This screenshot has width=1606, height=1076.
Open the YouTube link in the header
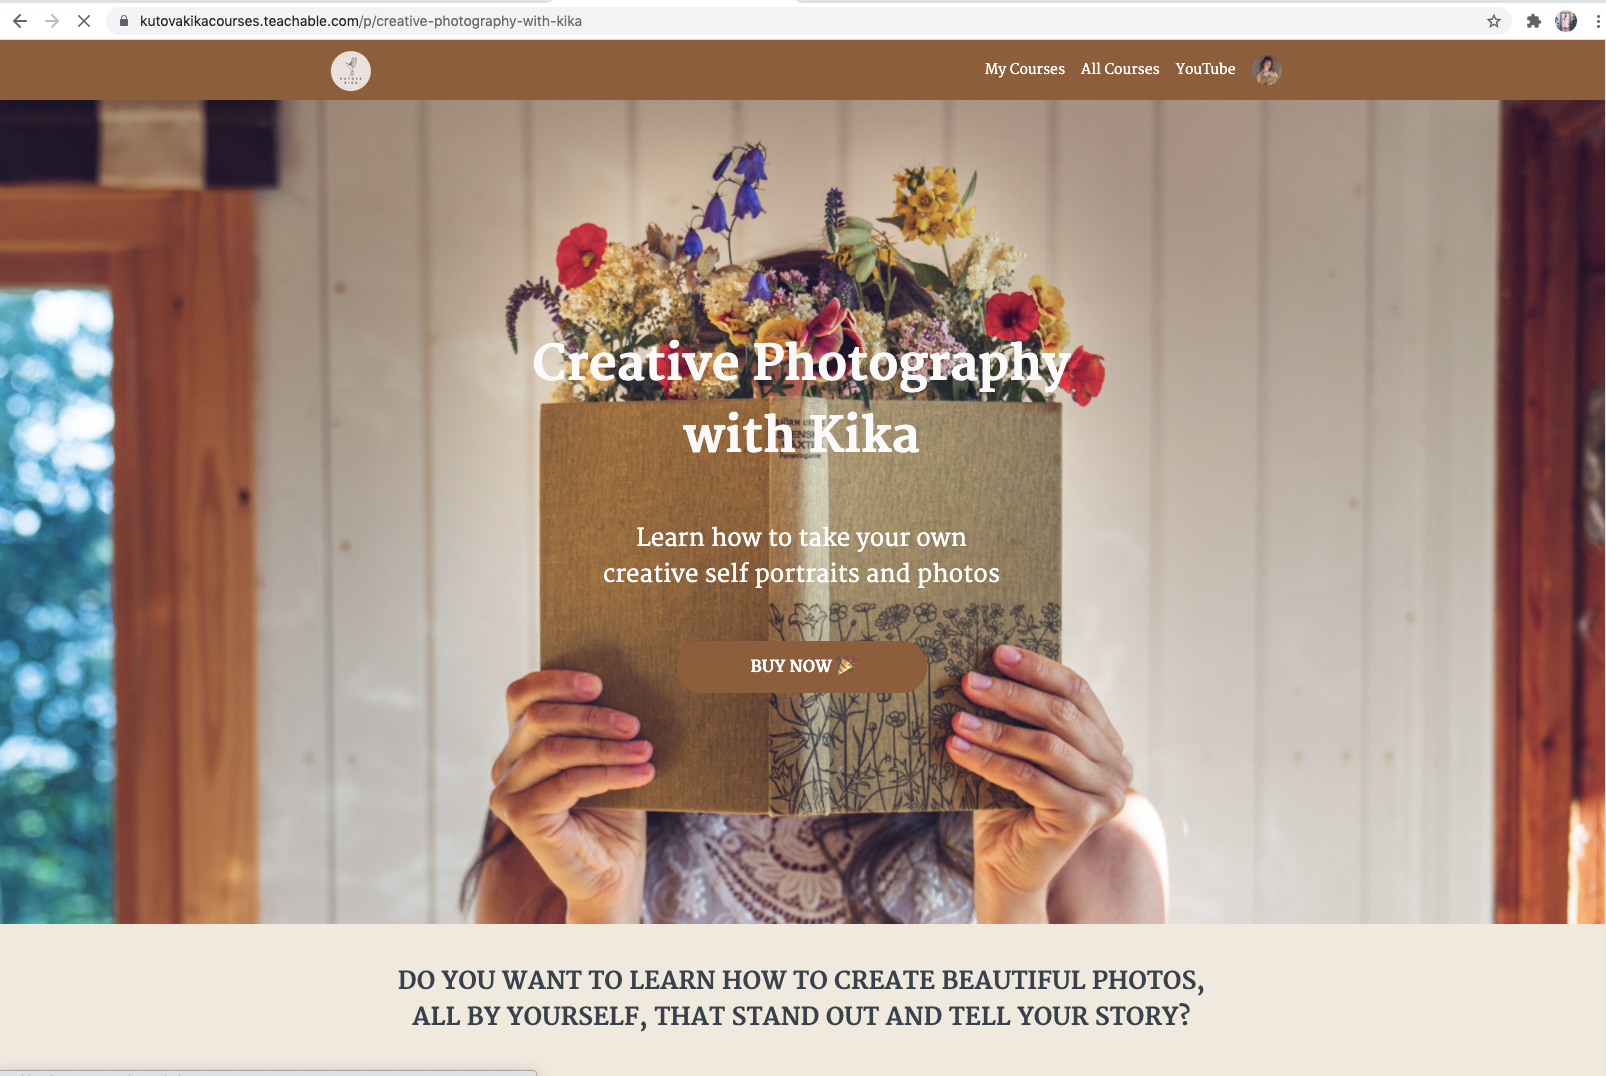1205,69
